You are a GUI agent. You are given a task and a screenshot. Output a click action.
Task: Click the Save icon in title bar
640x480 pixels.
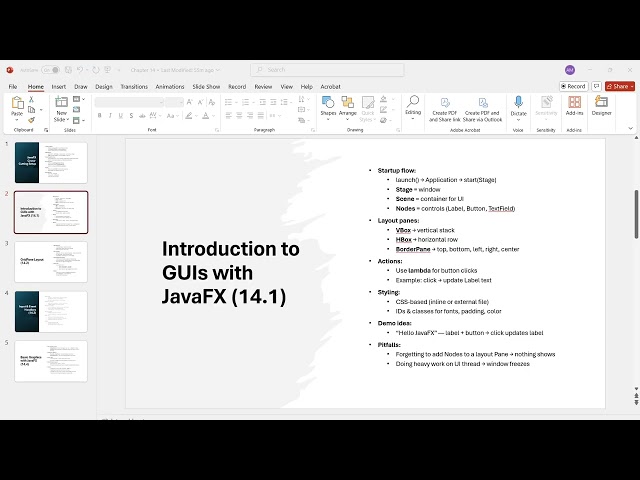pyautogui.click(x=68, y=70)
